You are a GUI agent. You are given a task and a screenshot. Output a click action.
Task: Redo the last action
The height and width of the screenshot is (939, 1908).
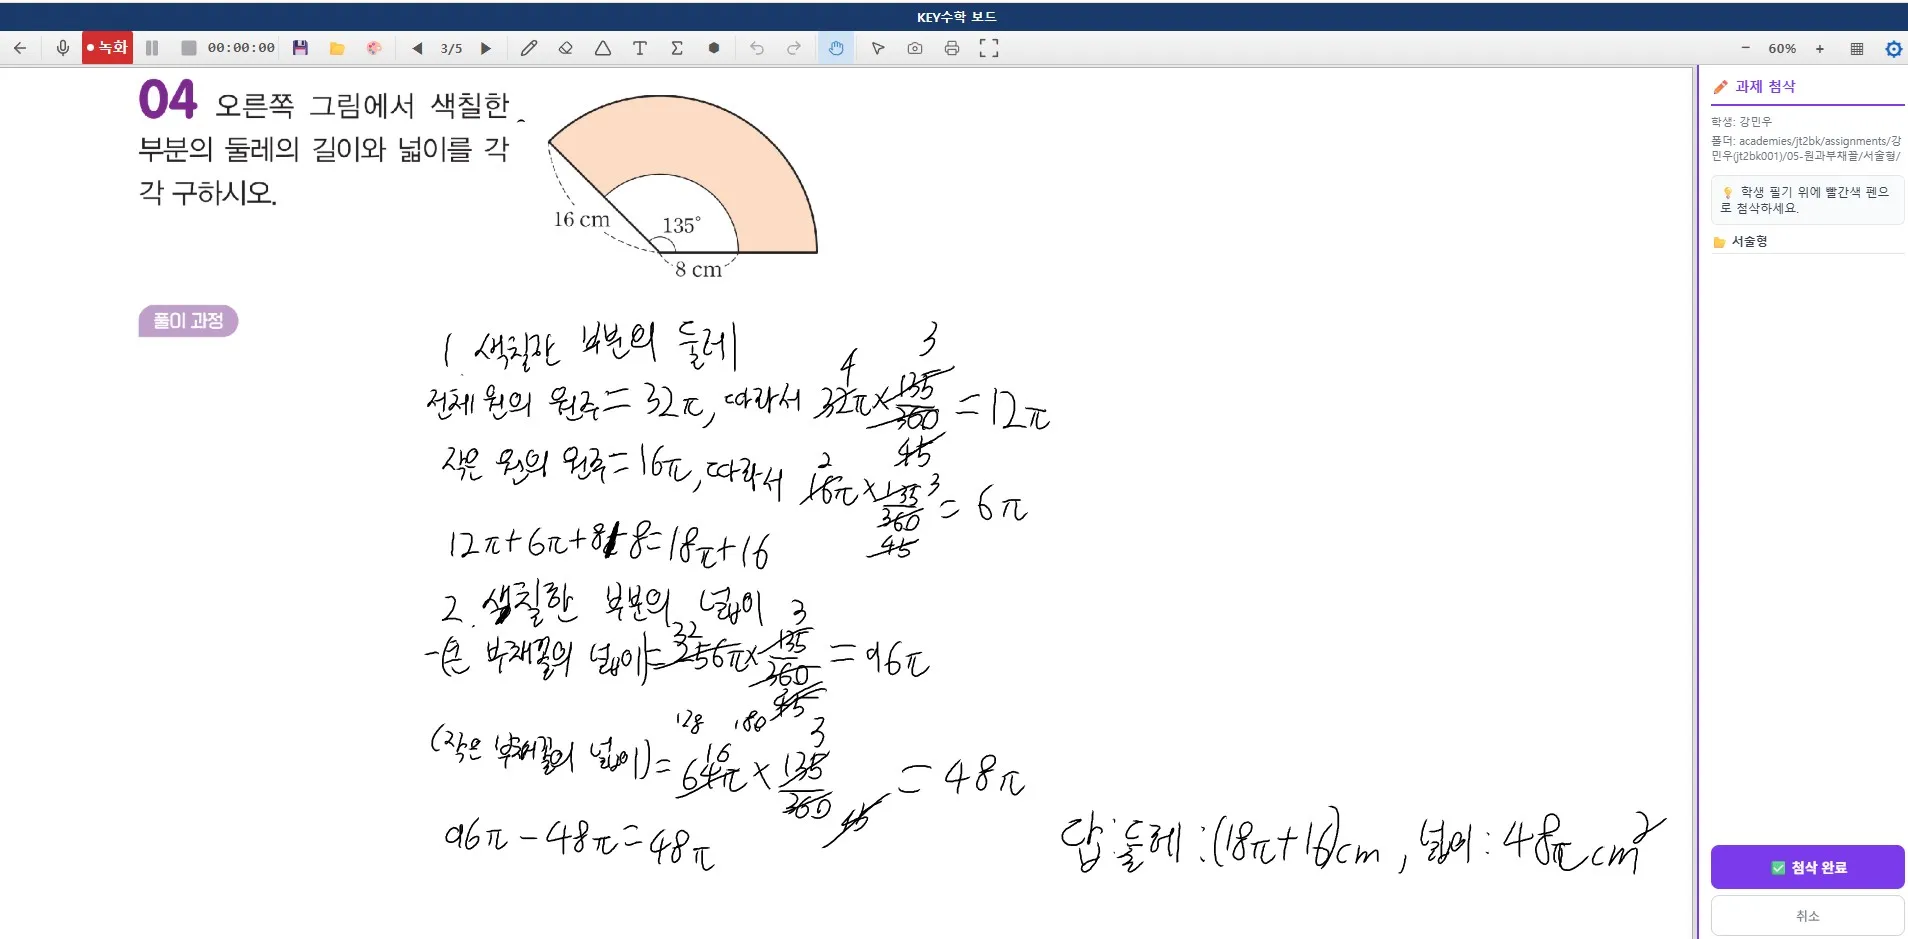click(794, 48)
